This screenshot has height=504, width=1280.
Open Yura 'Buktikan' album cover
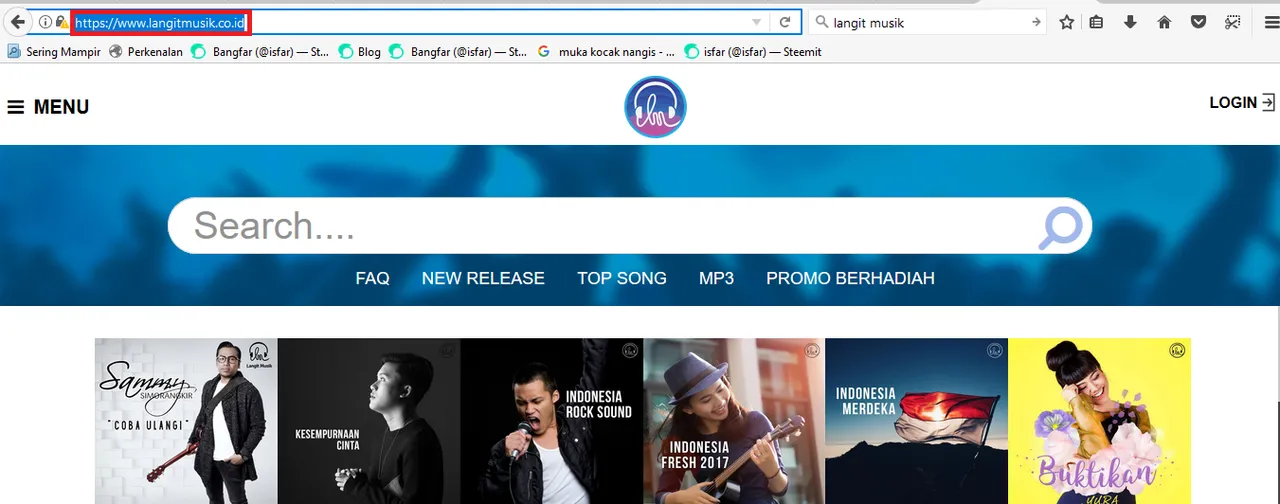(x=1100, y=421)
